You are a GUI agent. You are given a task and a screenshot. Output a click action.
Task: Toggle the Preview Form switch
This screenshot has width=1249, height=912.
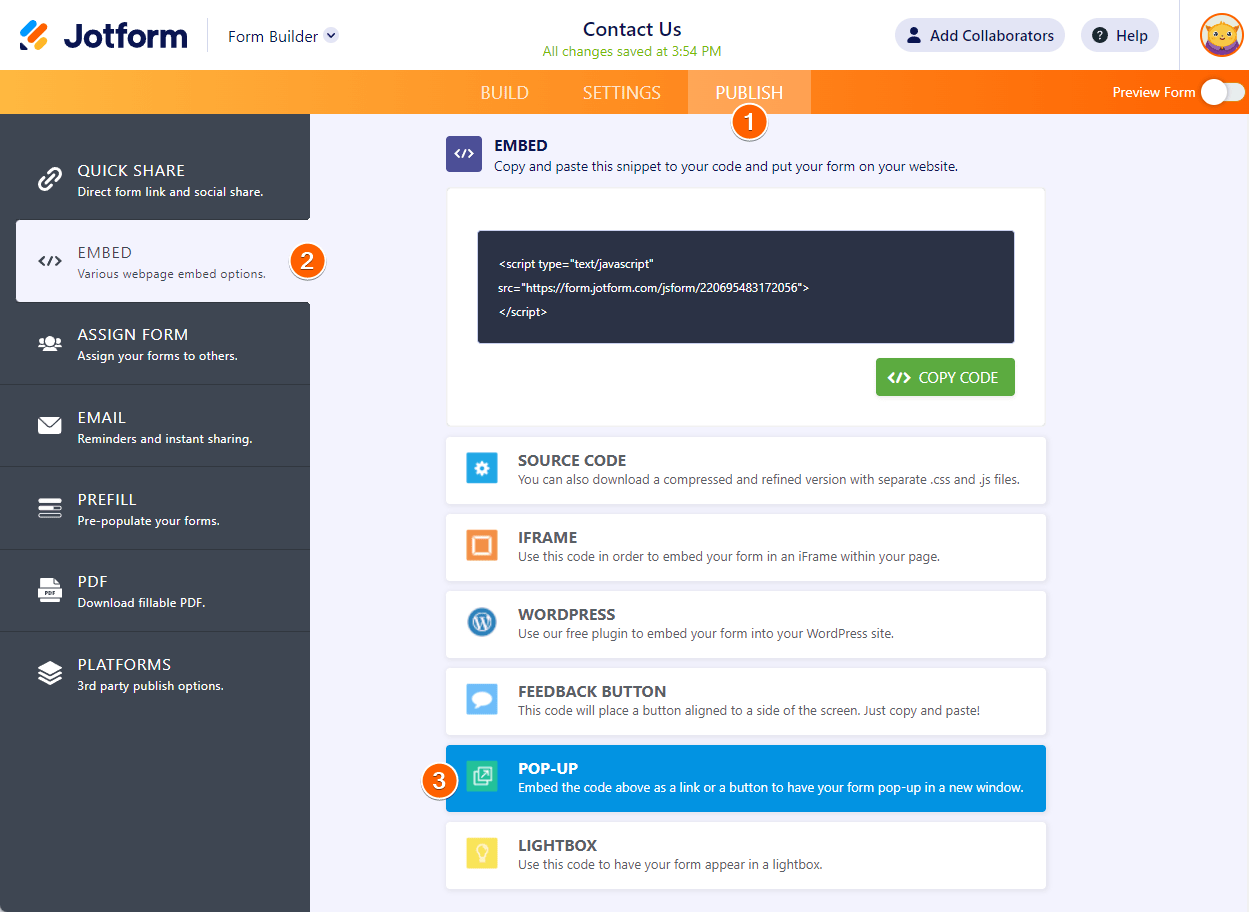click(1223, 92)
